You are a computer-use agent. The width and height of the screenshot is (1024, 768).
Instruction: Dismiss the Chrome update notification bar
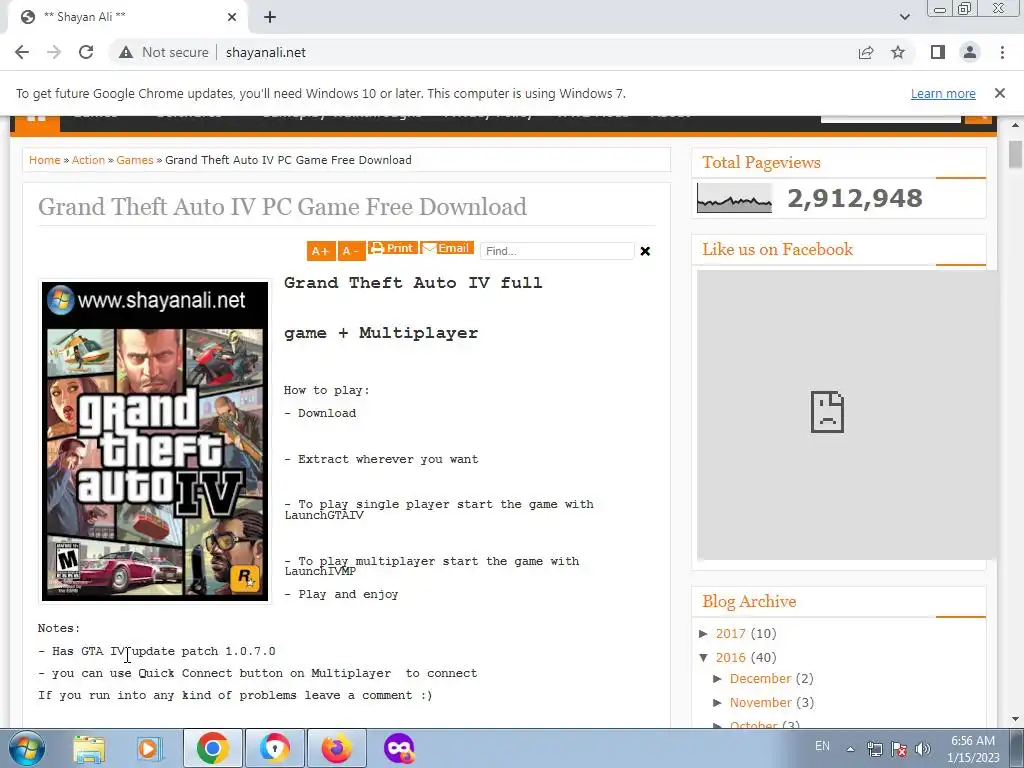1000,93
